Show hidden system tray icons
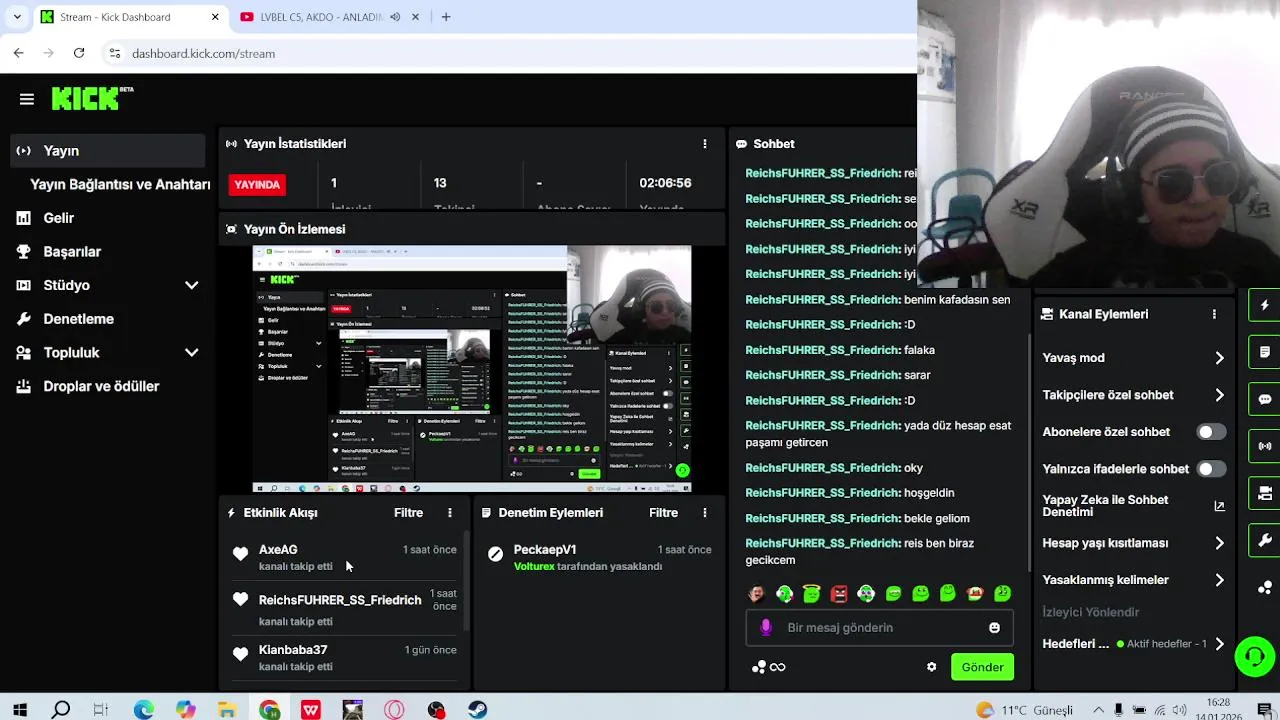 click(1099, 710)
